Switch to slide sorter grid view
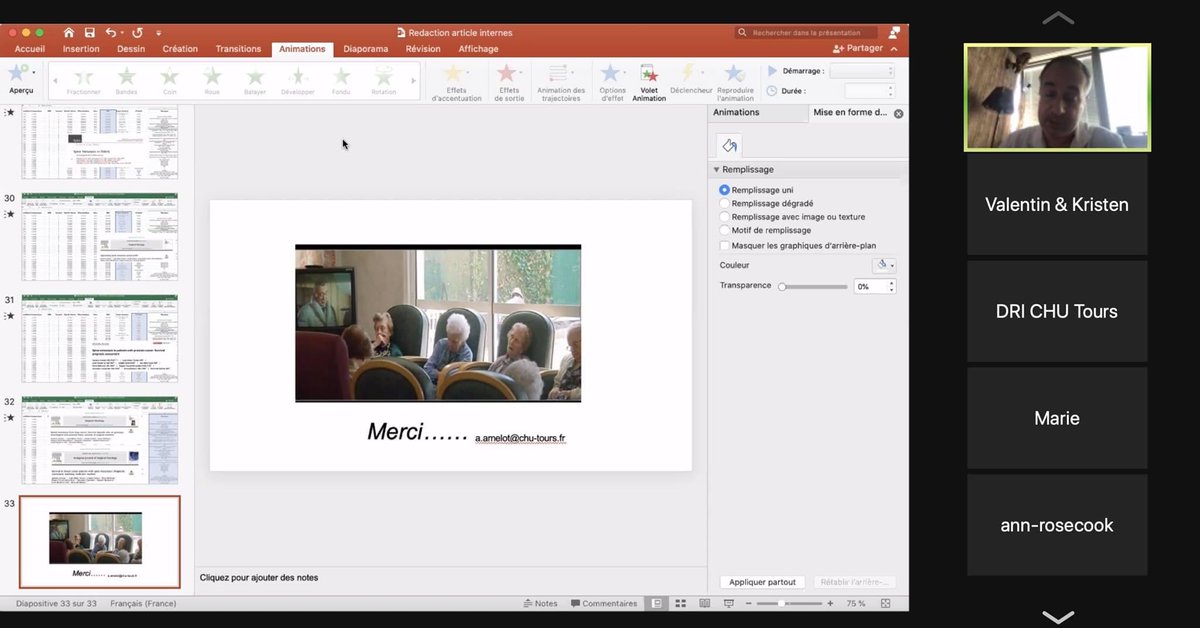Screen dimensions: 1200x628 point(681,603)
